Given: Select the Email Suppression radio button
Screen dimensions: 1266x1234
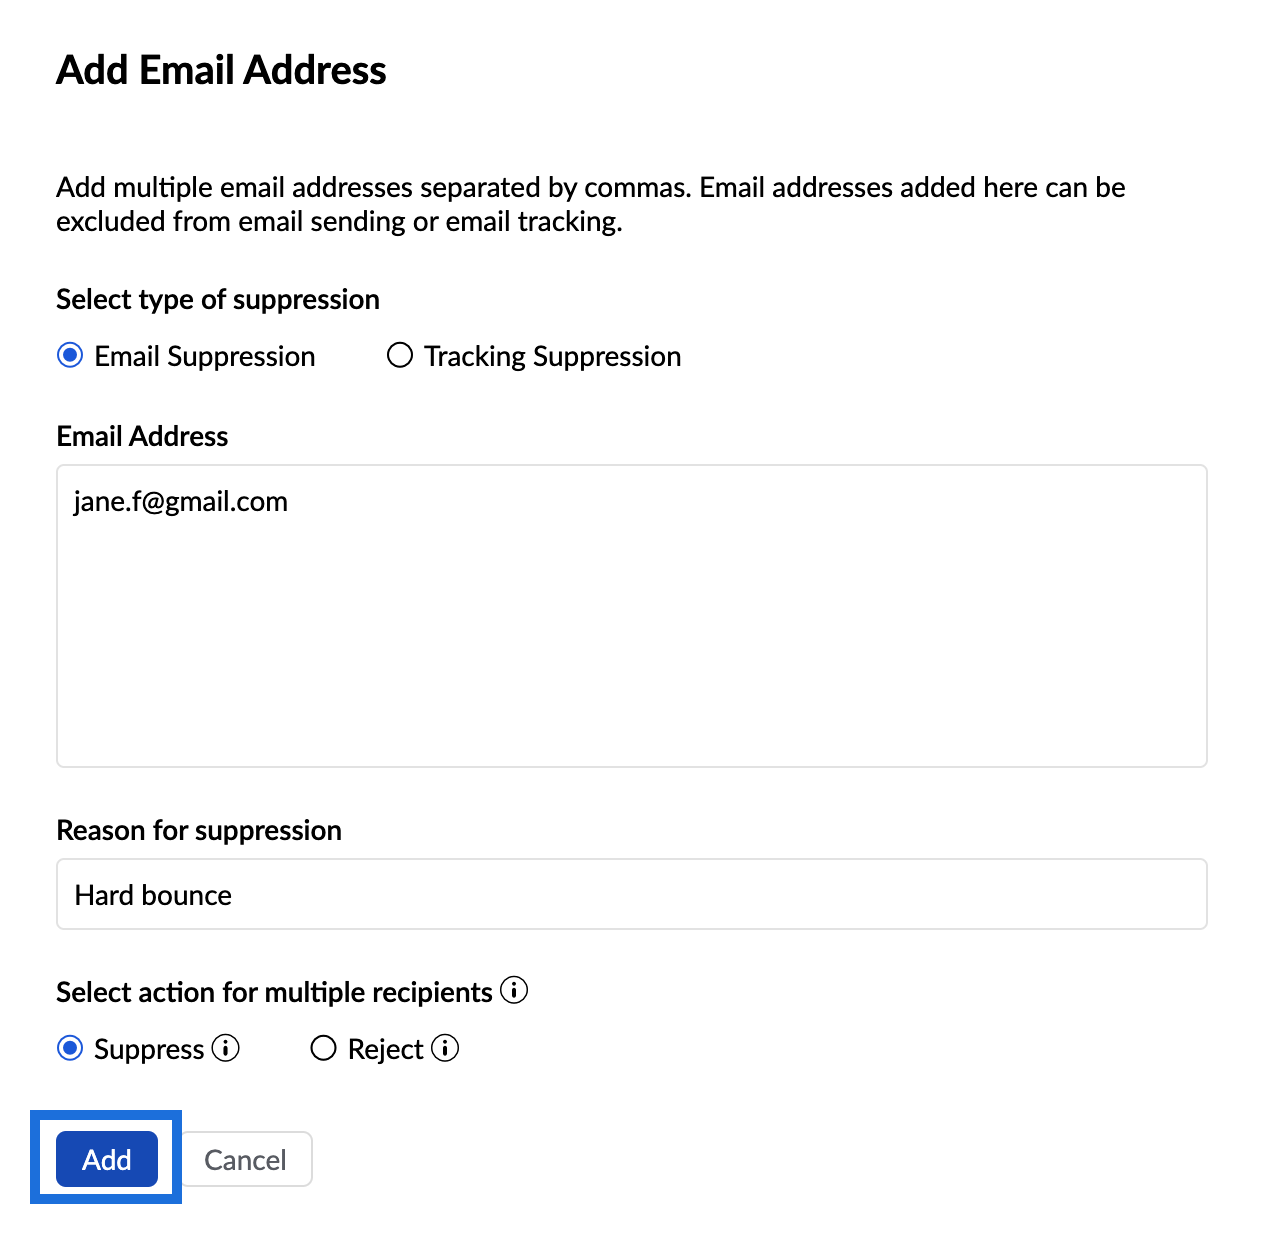Looking at the screenshot, I should click(70, 356).
